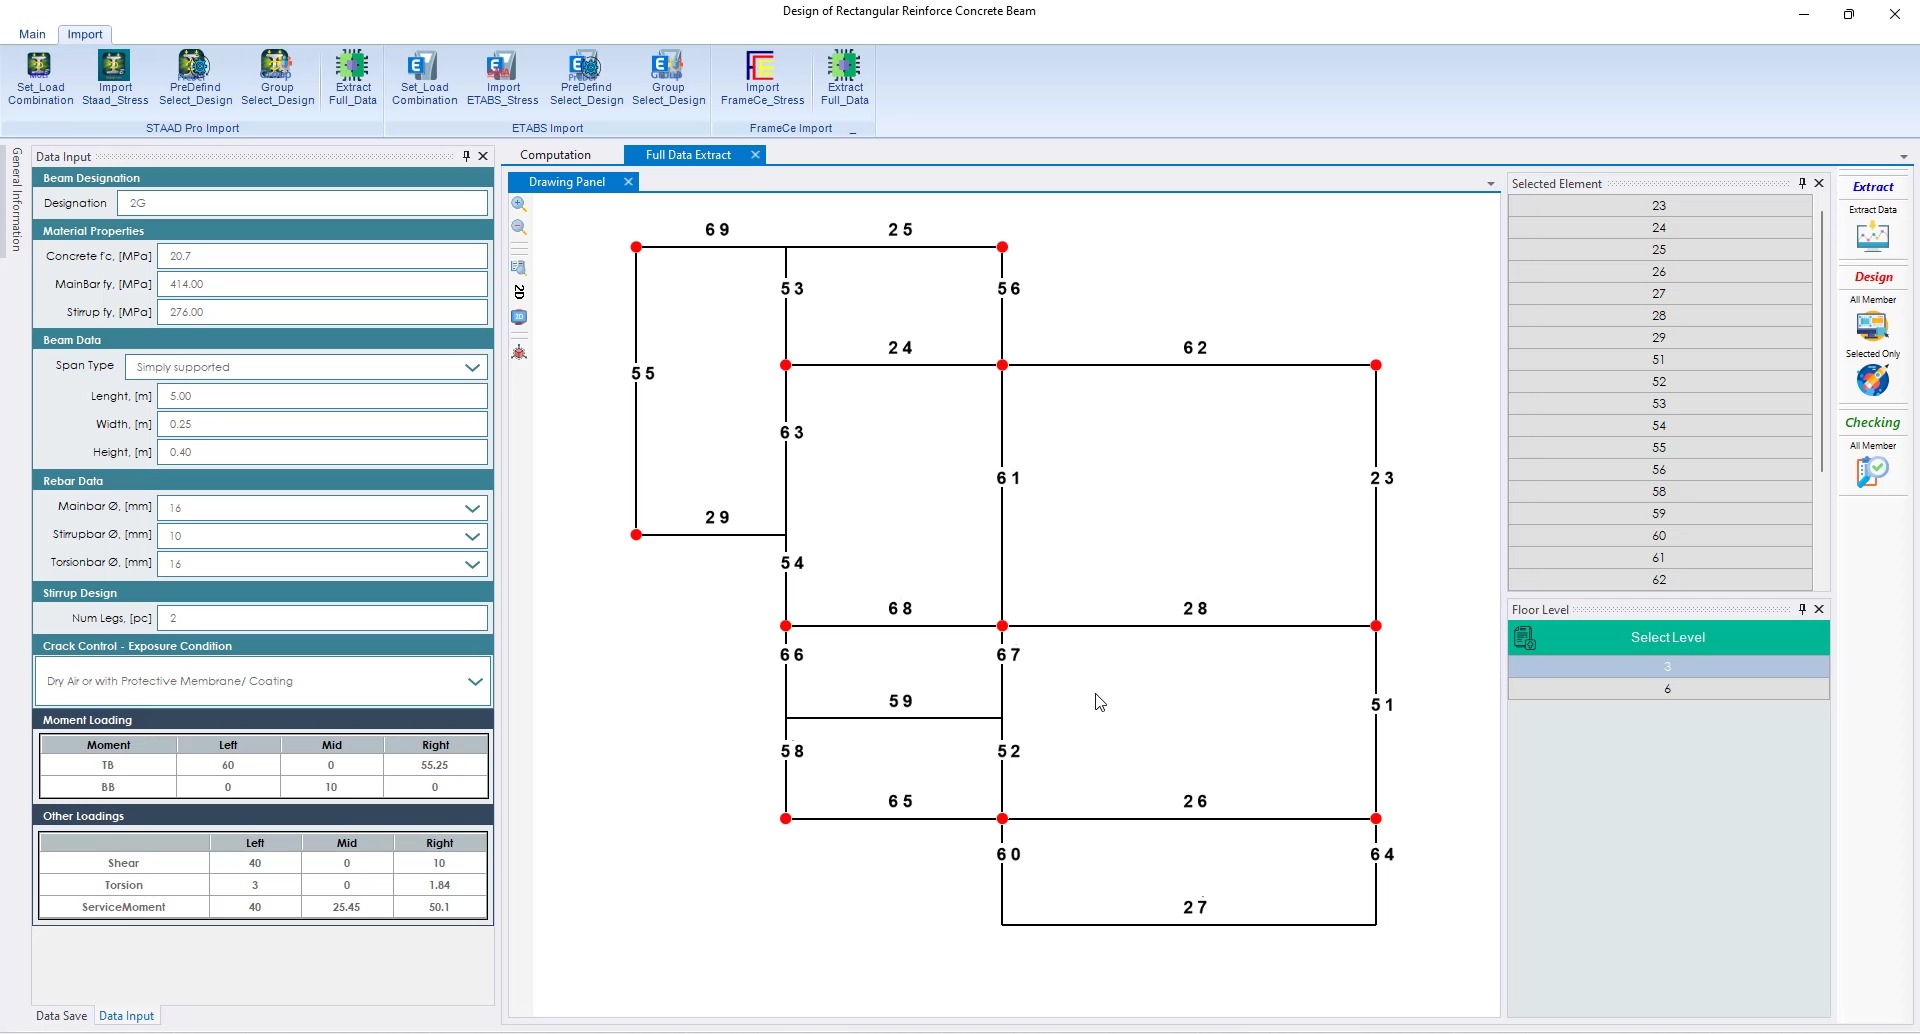1920x1034 pixels.
Task: Open General Information side tab
Action: [16, 200]
